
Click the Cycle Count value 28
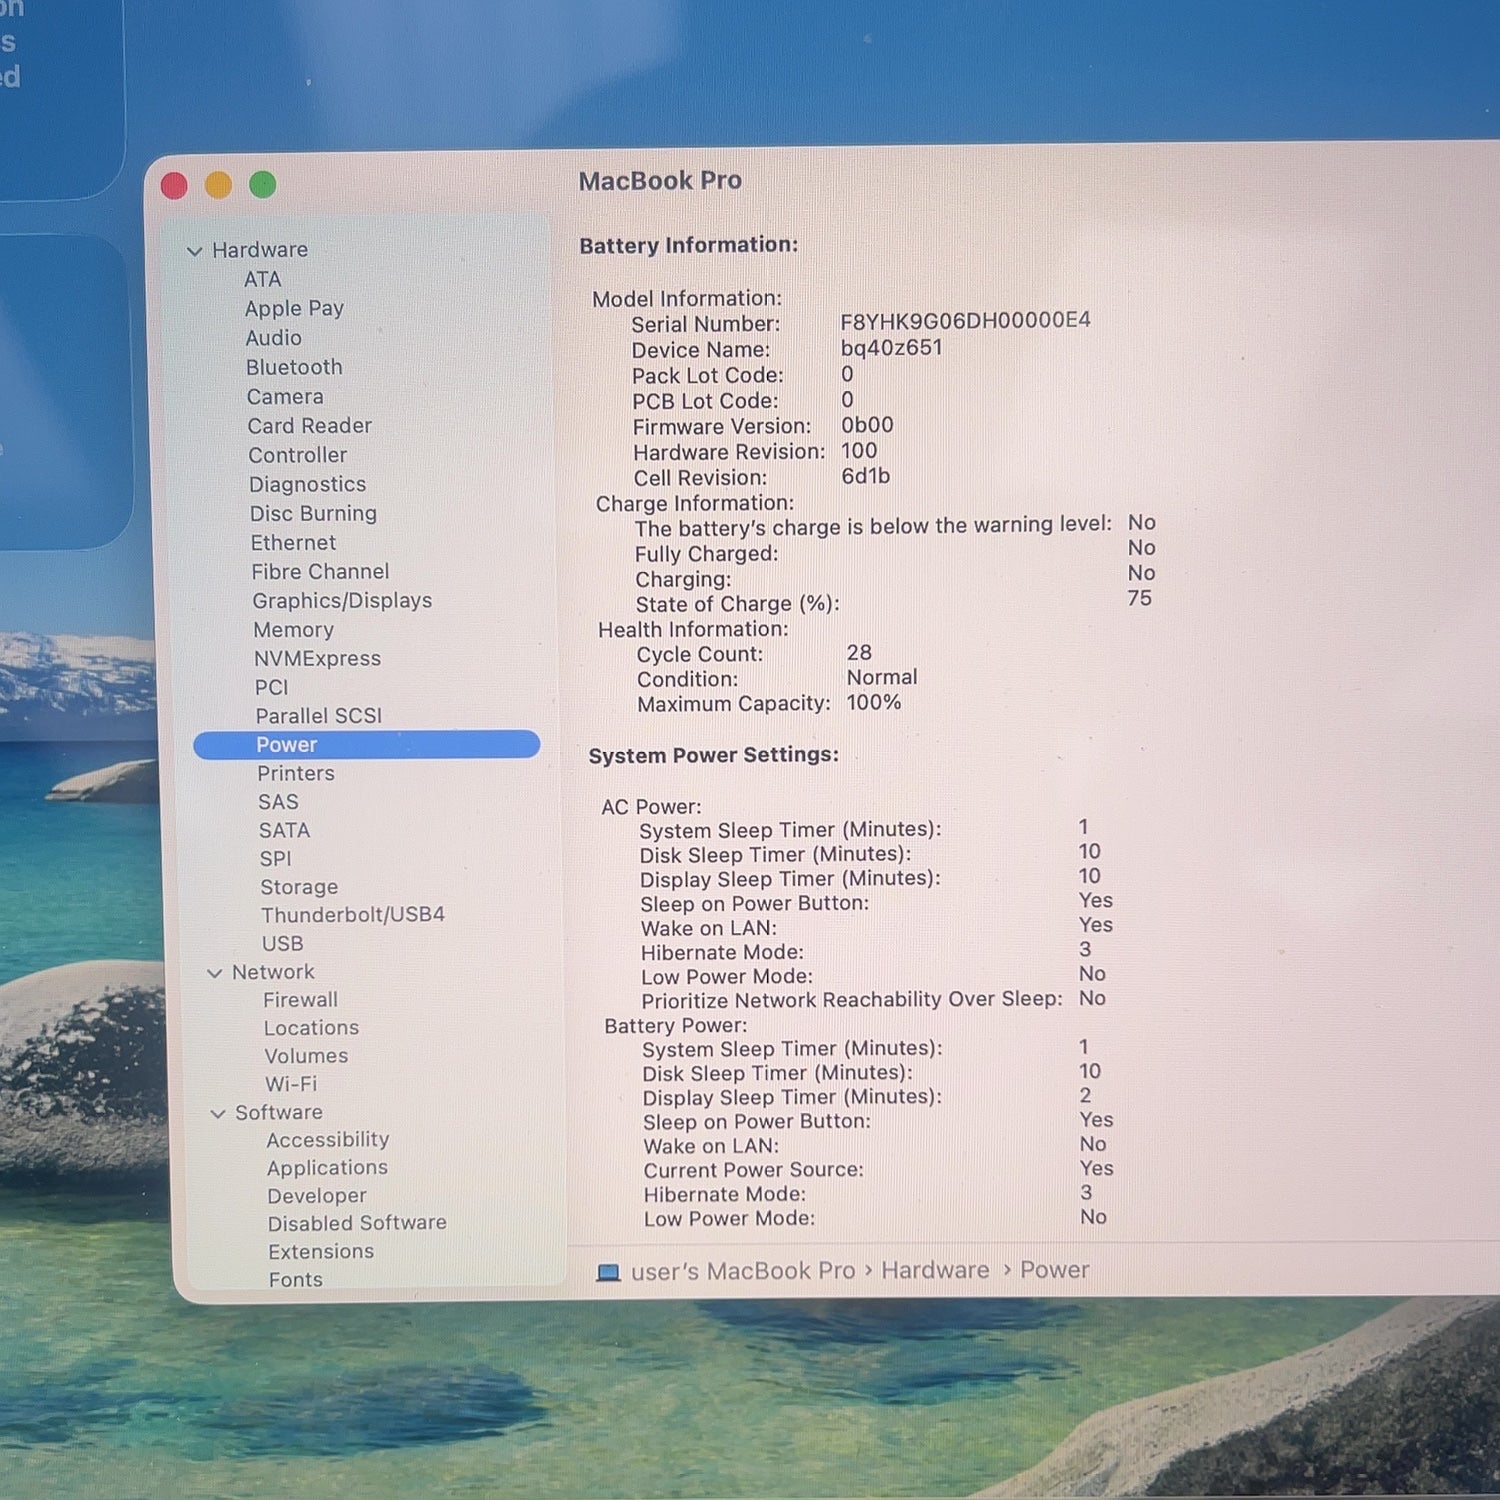[x=860, y=653]
